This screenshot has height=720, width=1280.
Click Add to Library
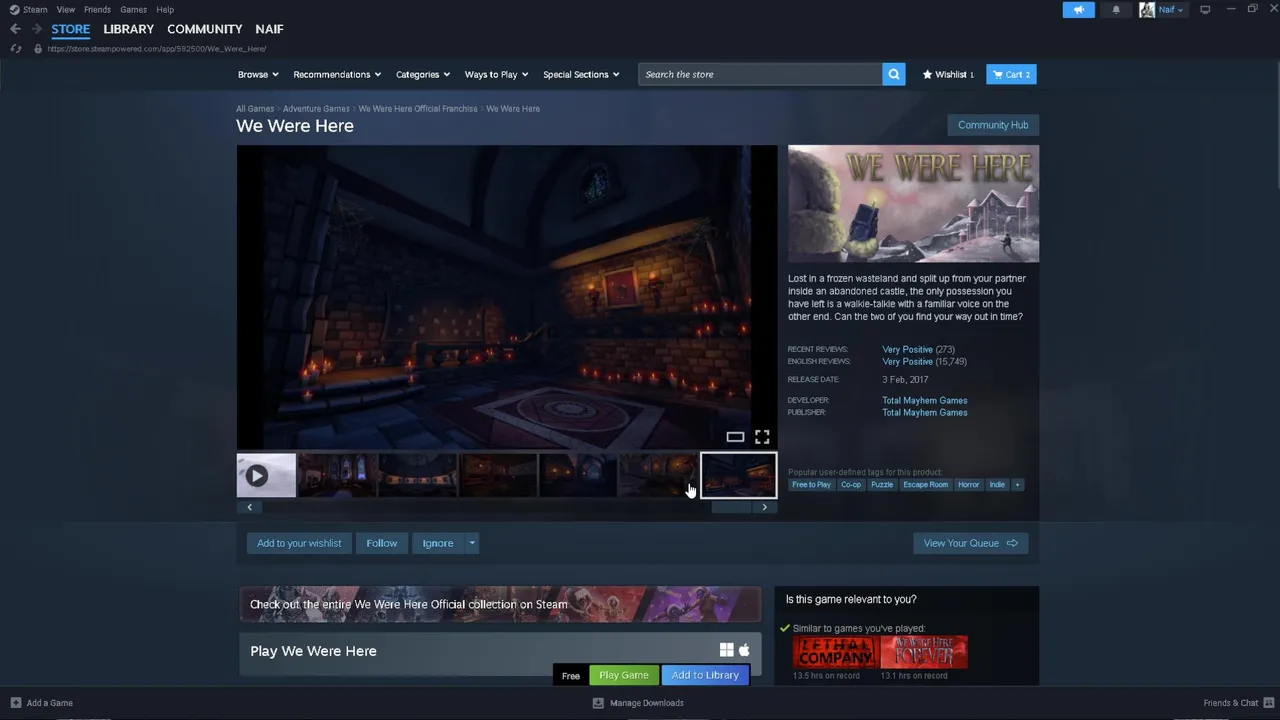click(705, 675)
